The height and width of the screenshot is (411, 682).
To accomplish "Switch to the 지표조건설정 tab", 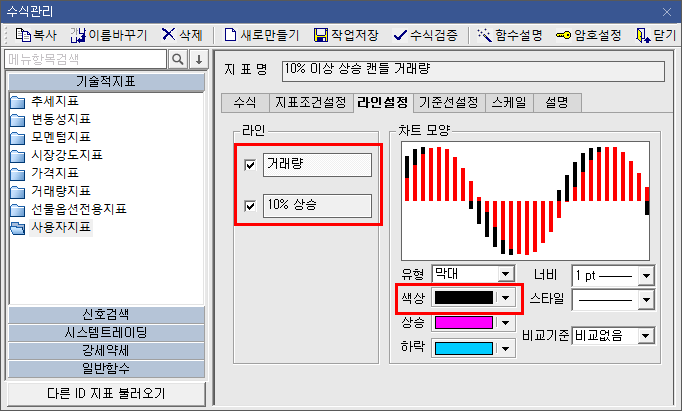I will 311,103.
